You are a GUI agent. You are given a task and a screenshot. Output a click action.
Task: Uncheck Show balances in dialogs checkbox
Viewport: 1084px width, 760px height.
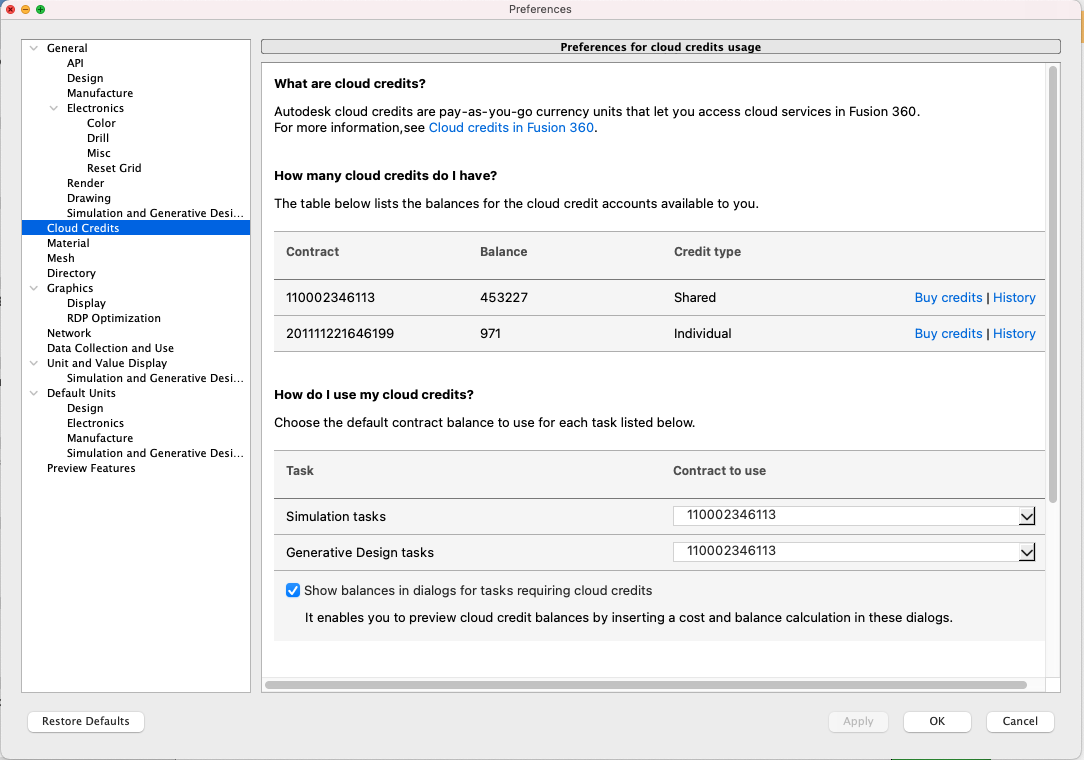click(293, 591)
